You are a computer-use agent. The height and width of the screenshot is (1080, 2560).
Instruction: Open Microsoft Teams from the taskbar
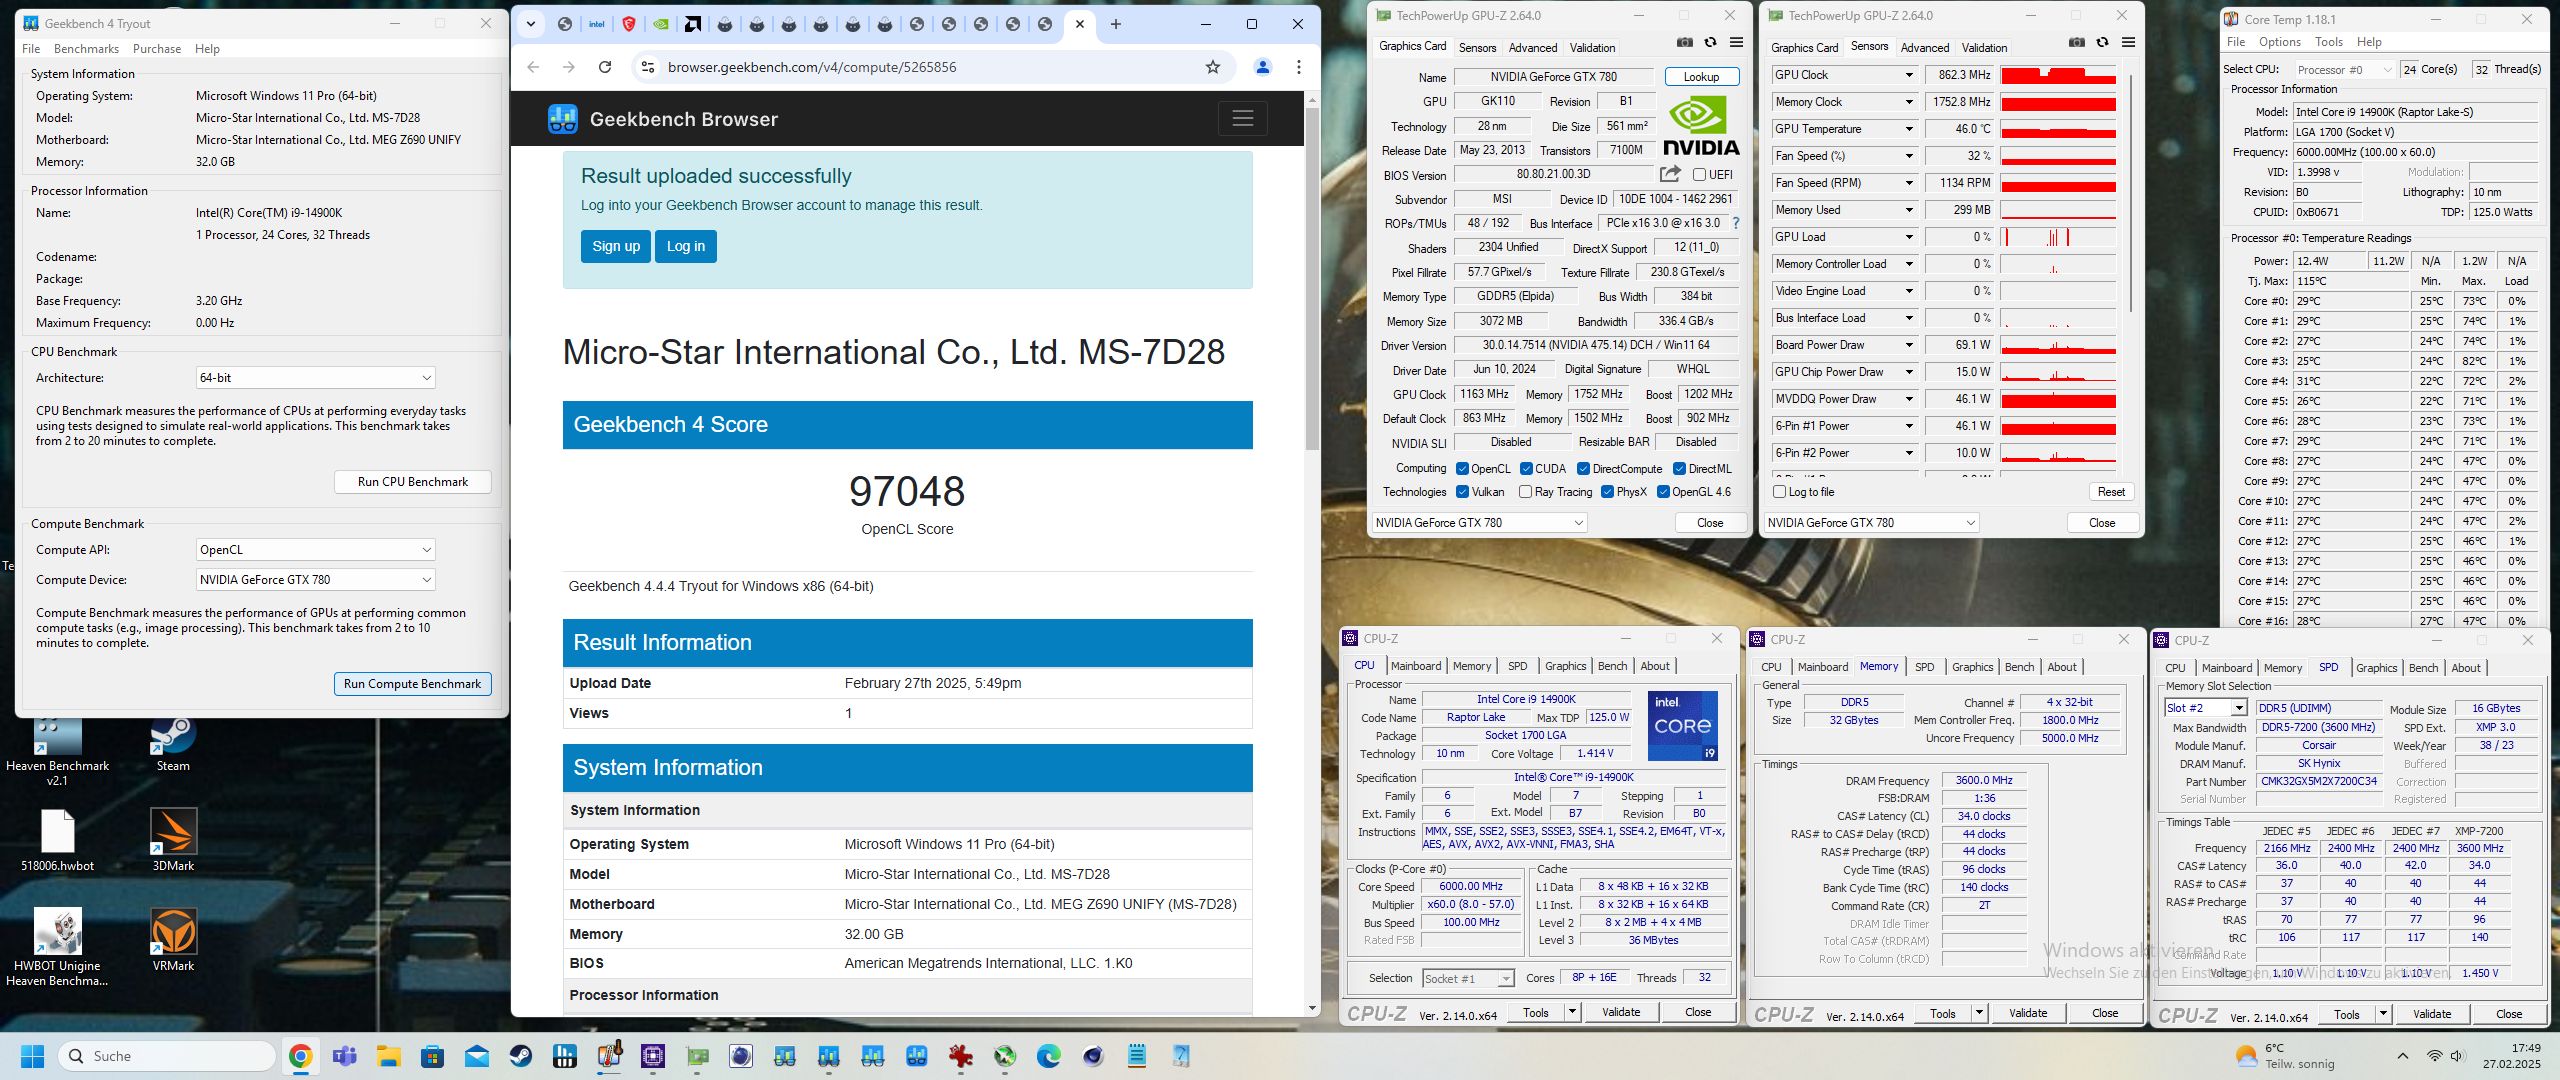(344, 1056)
